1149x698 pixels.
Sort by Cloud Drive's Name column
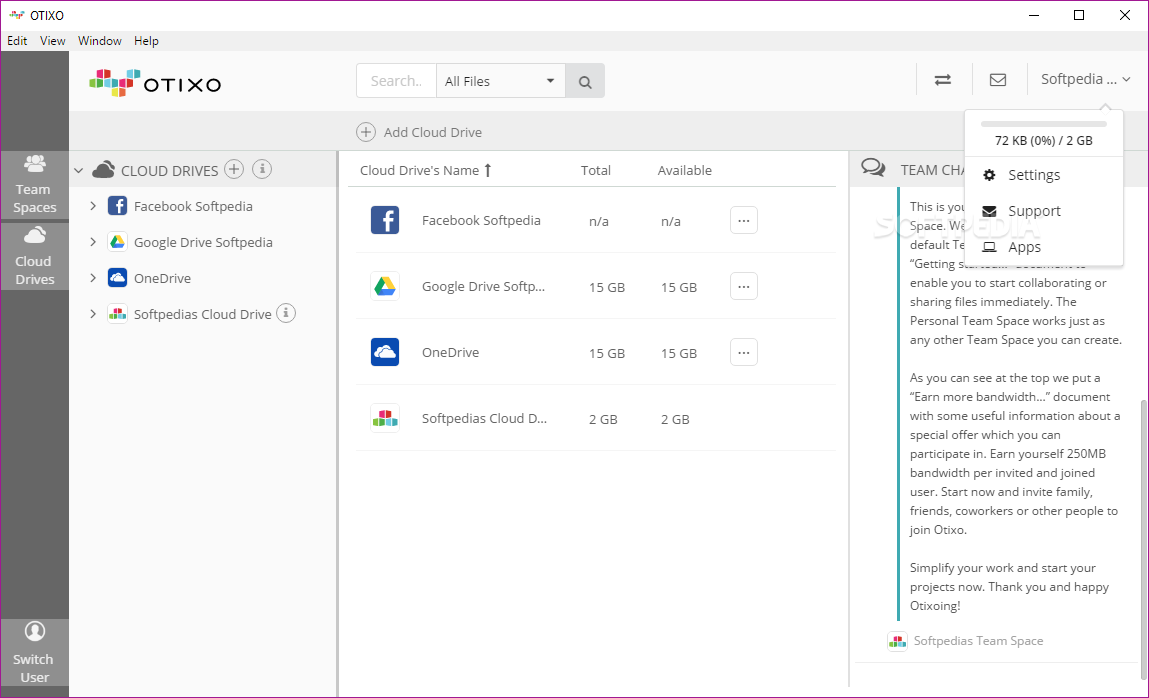419,170
